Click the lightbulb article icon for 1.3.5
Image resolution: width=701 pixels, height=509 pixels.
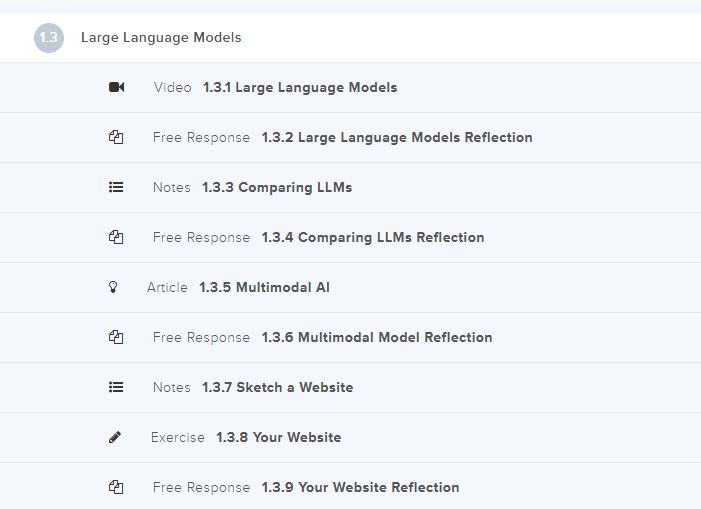pyautogui.click(x=113, y=287)
